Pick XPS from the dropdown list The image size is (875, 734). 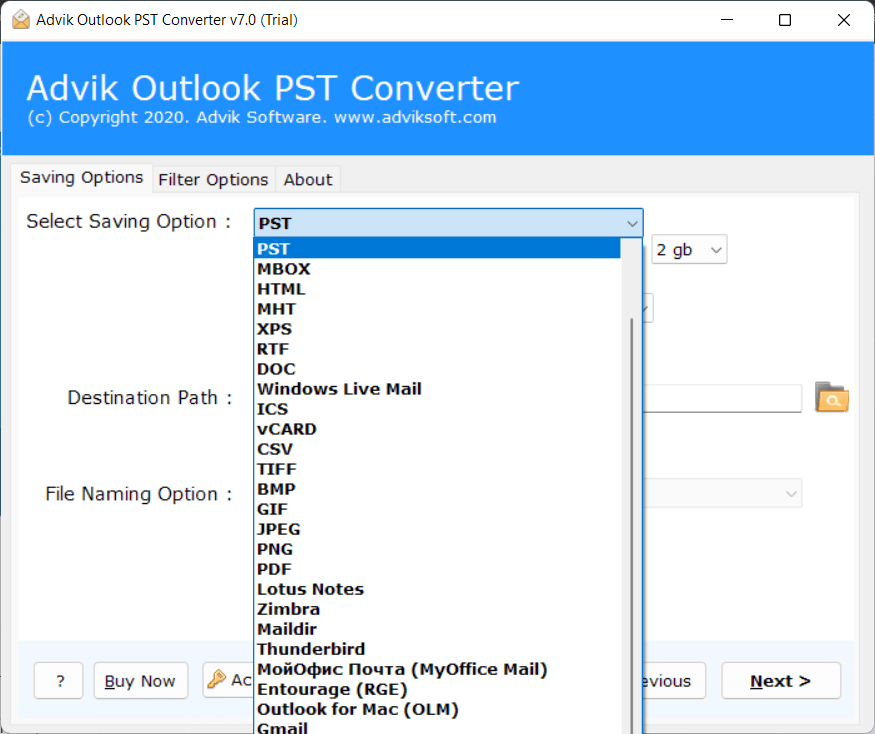point(437,329)
